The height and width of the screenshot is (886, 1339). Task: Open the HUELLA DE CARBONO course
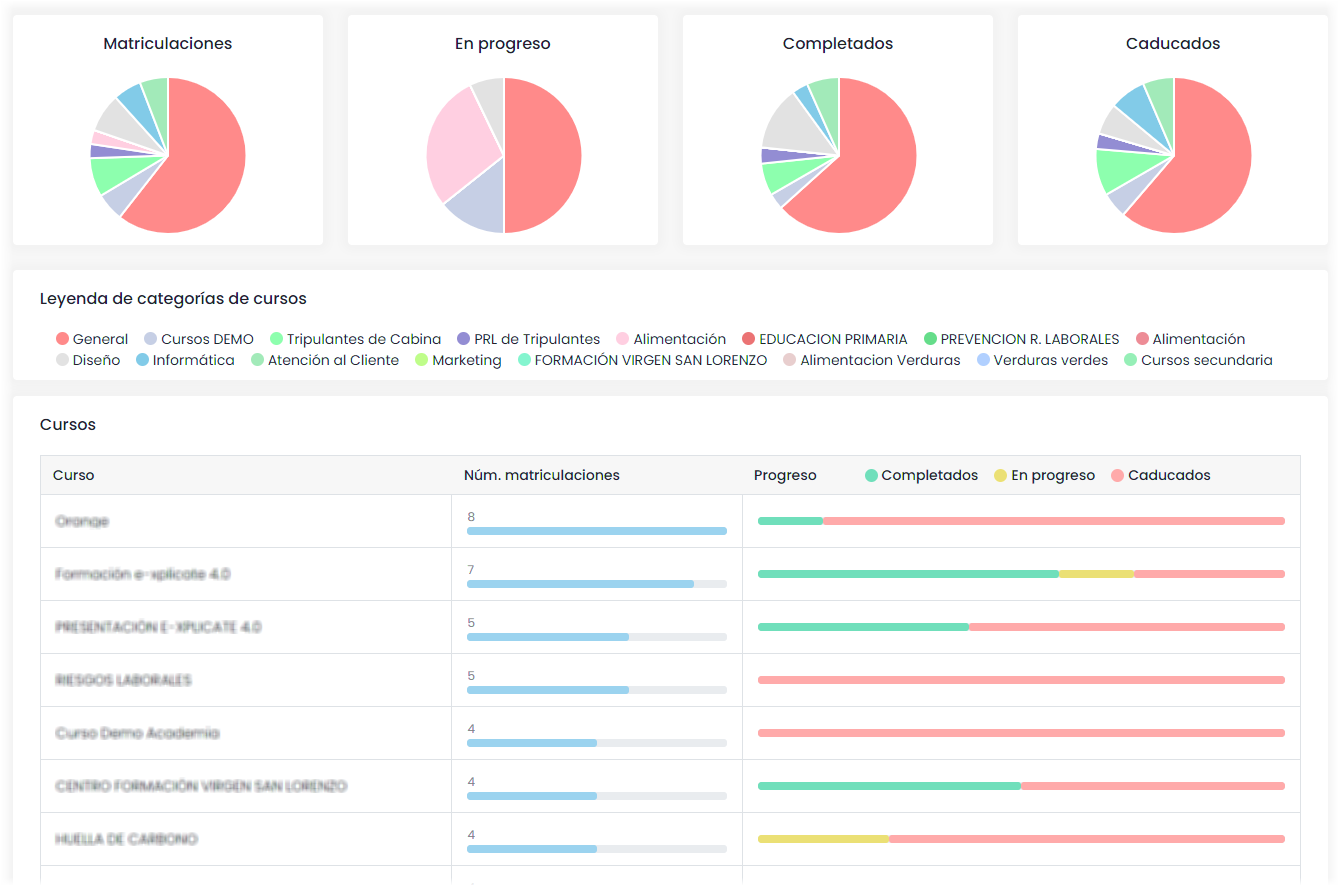(127, 839)
